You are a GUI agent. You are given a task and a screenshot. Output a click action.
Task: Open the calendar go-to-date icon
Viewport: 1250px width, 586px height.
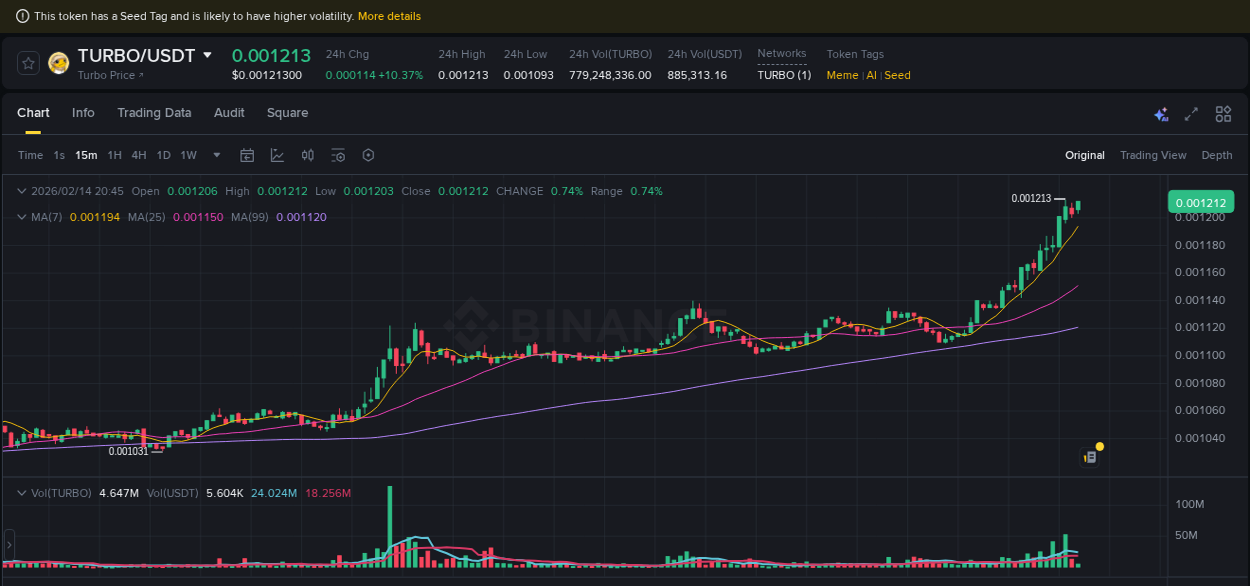click(247, 155)
